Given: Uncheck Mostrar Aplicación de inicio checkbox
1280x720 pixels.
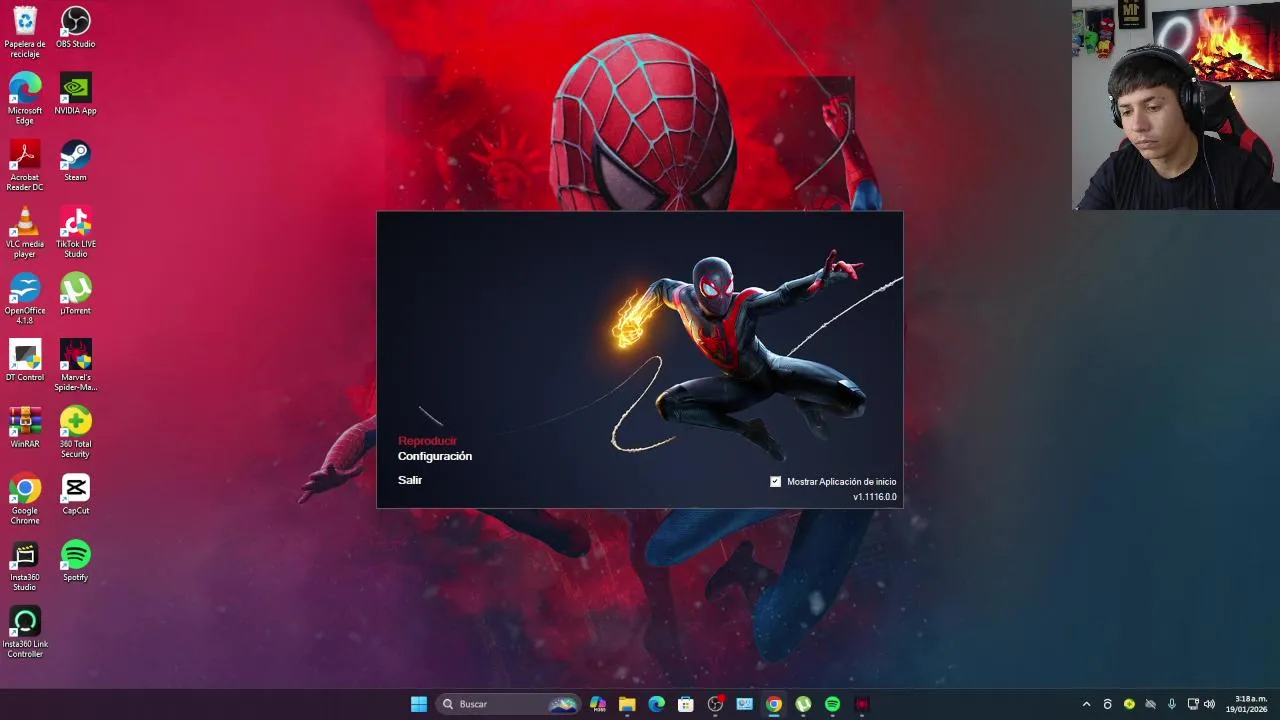Looking at the screenshot, I should (775, 482).
